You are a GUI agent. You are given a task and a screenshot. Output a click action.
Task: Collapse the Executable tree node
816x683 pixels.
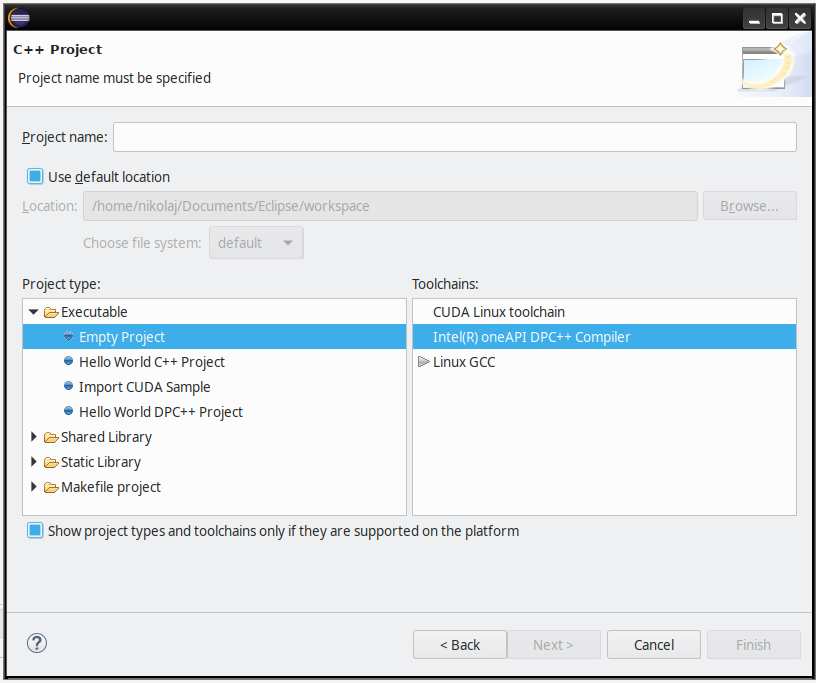(34, 312)
